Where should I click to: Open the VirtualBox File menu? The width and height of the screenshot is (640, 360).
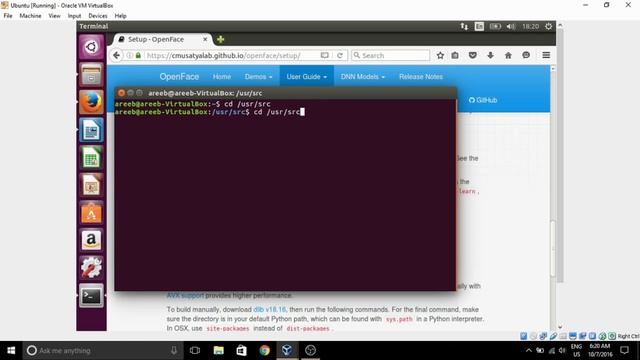(8, 16)
